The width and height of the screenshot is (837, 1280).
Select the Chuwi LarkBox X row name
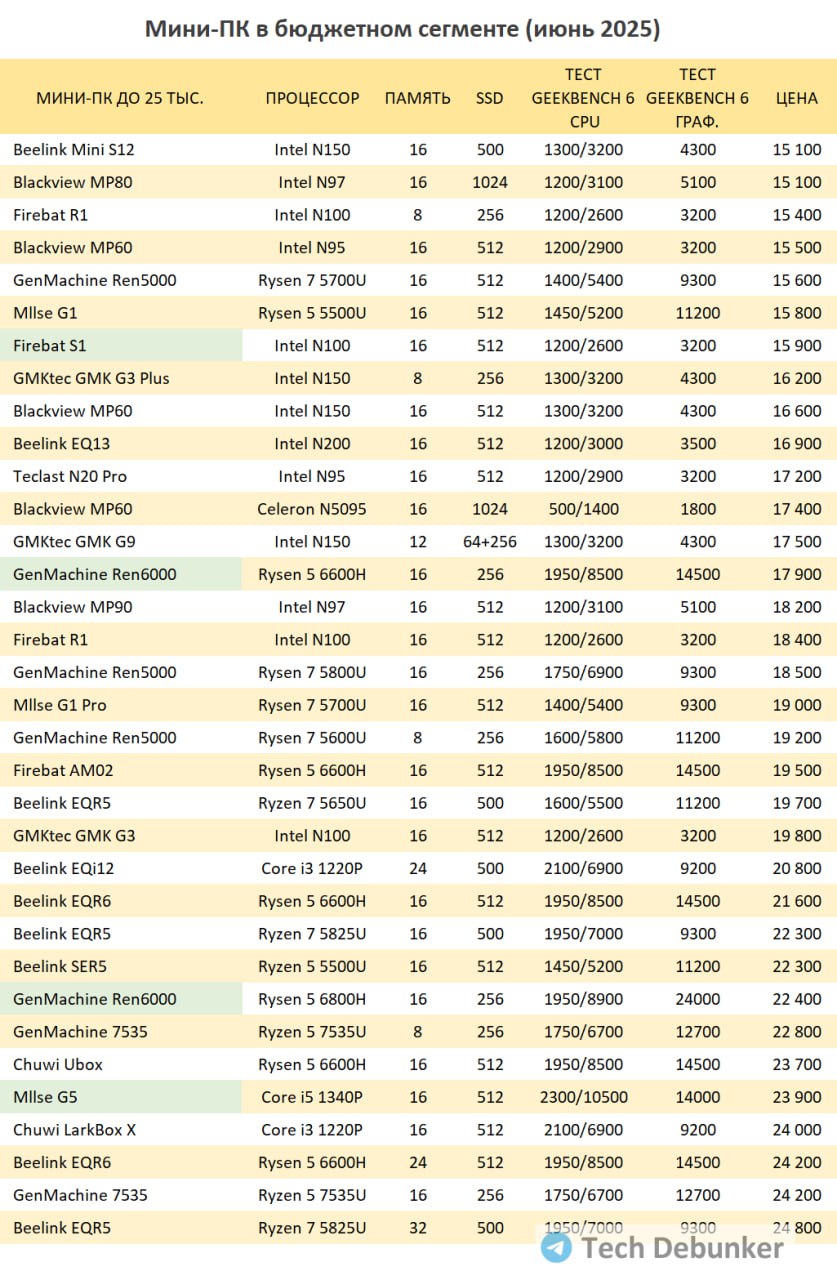75,1130
